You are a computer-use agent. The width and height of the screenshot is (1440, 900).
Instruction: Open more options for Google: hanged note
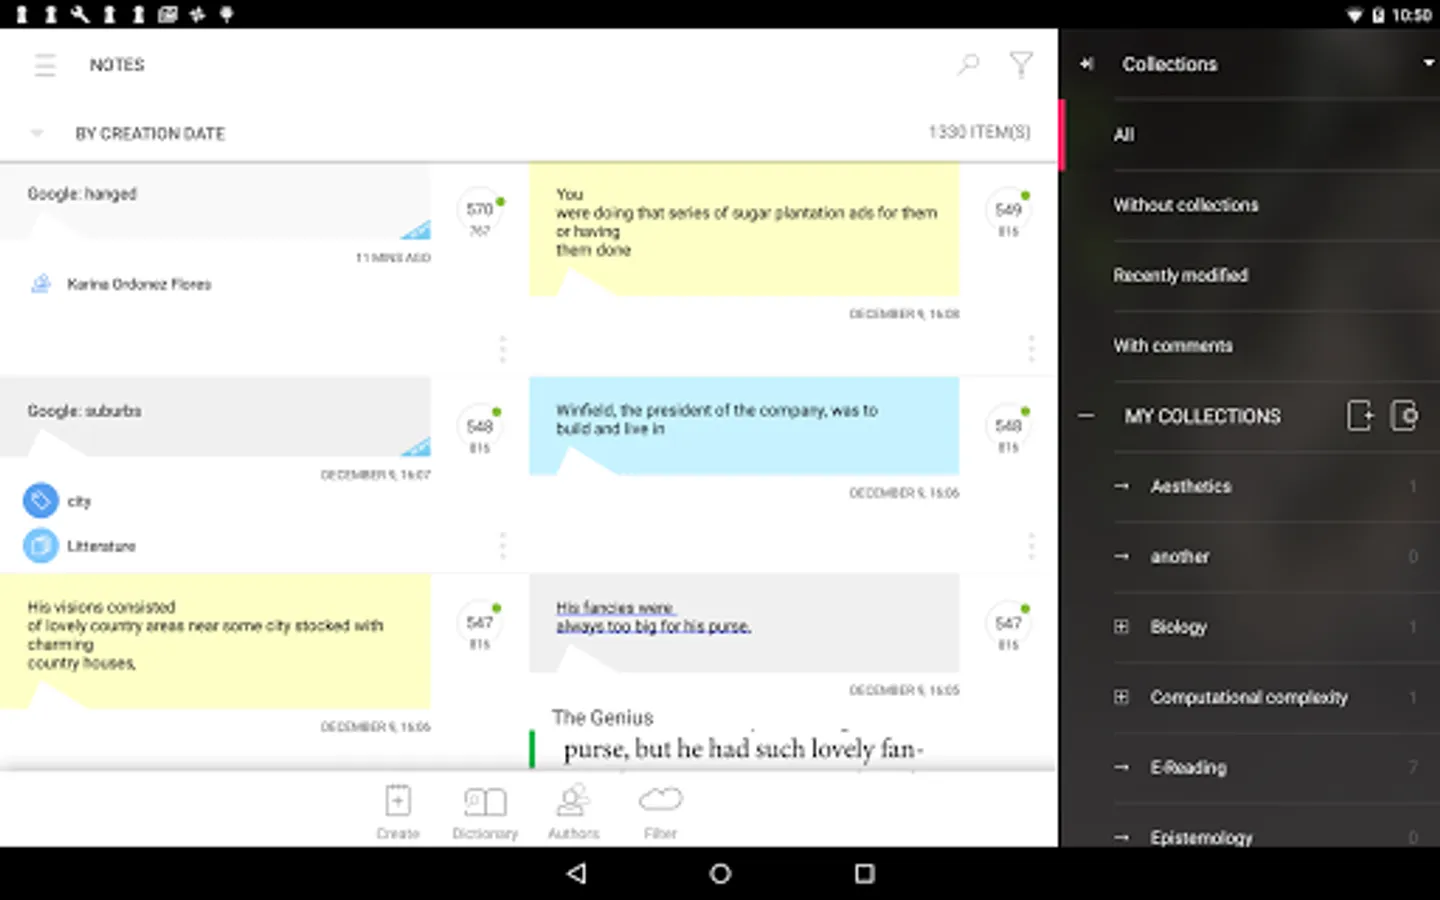tap(502, 349)
